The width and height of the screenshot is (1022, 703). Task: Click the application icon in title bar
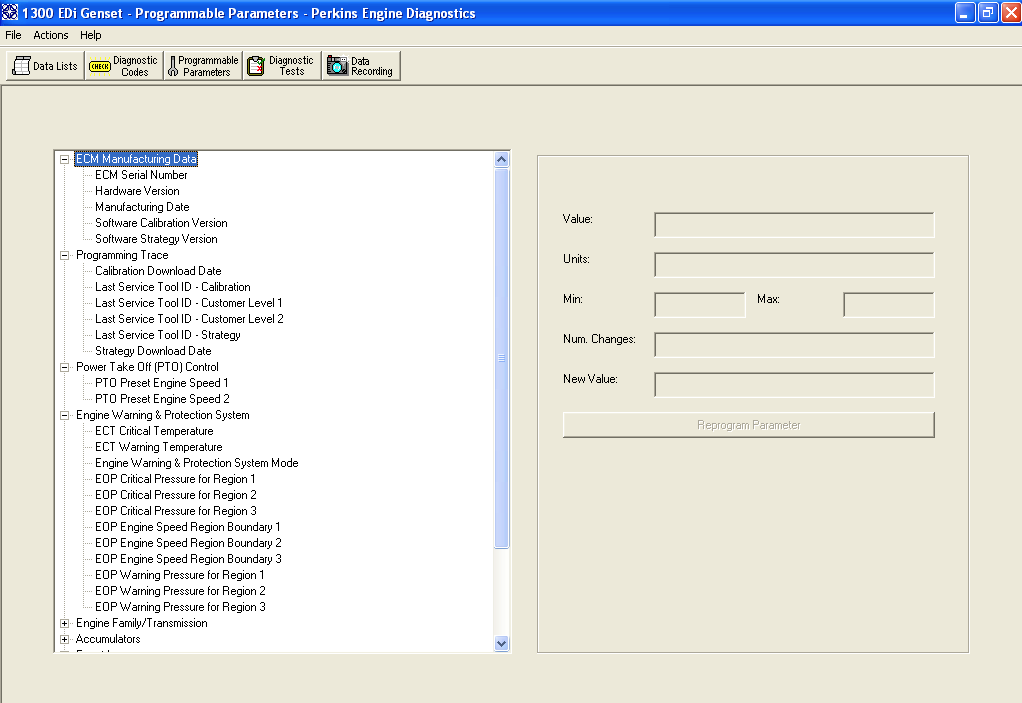(x=10, y=12)
